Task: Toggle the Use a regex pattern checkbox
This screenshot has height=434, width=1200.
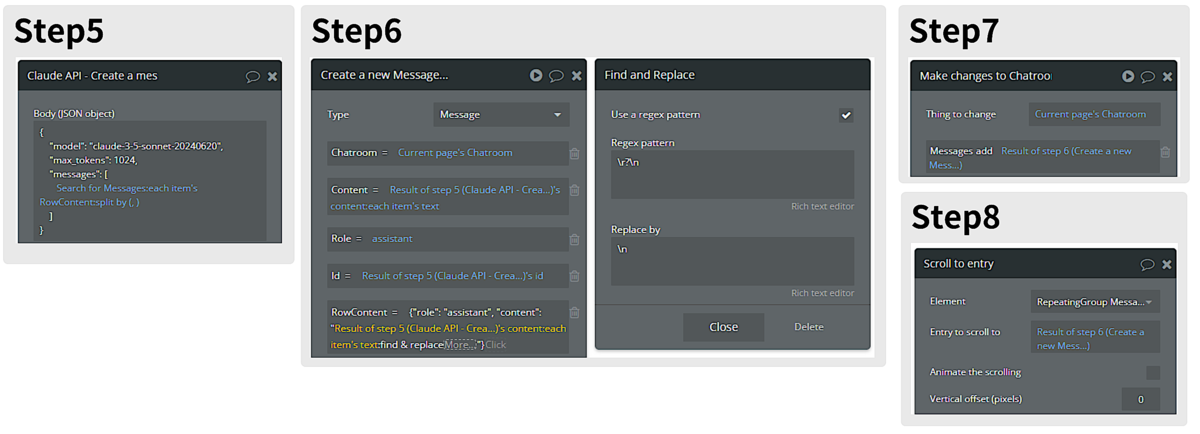Action: [x=846, y=115]
